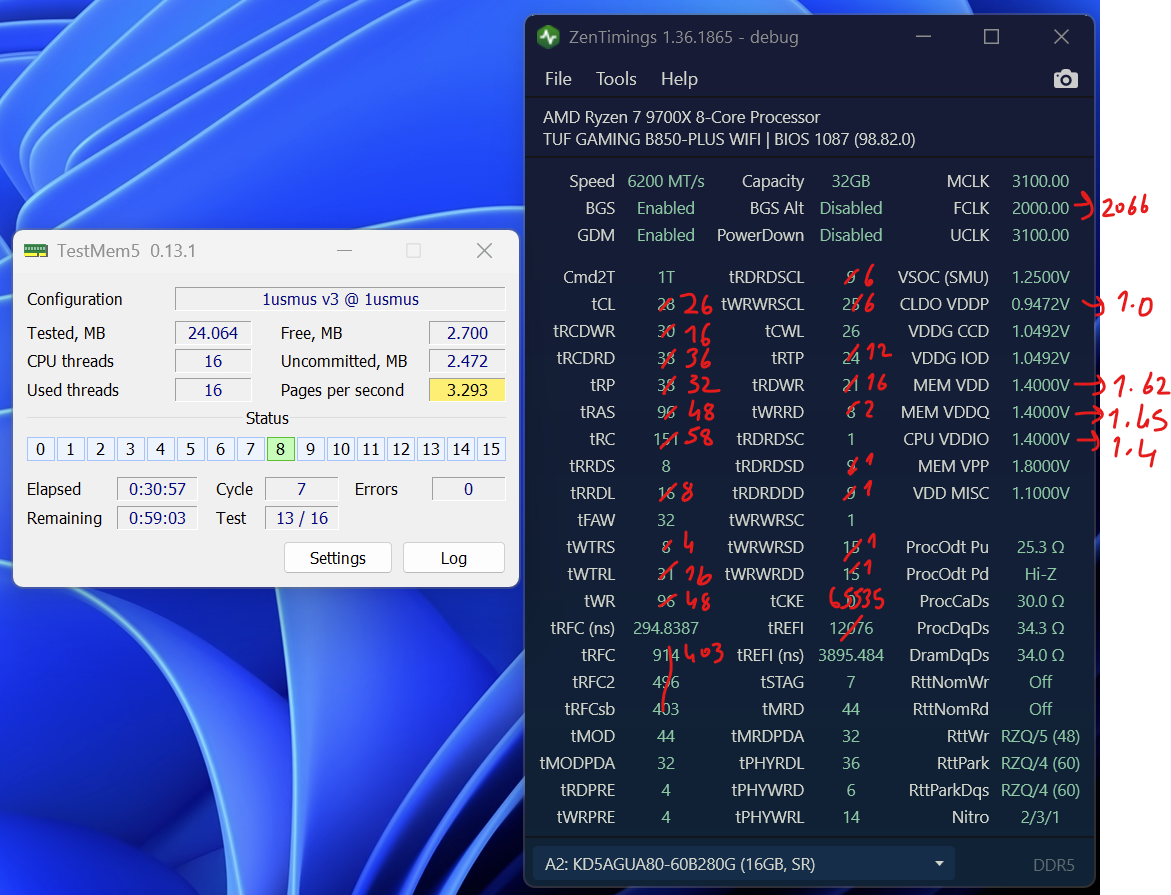Viewport: 1171px width, 895px height.
Task: Click the Remaining time 0:59:03
Action: point(157,518)
